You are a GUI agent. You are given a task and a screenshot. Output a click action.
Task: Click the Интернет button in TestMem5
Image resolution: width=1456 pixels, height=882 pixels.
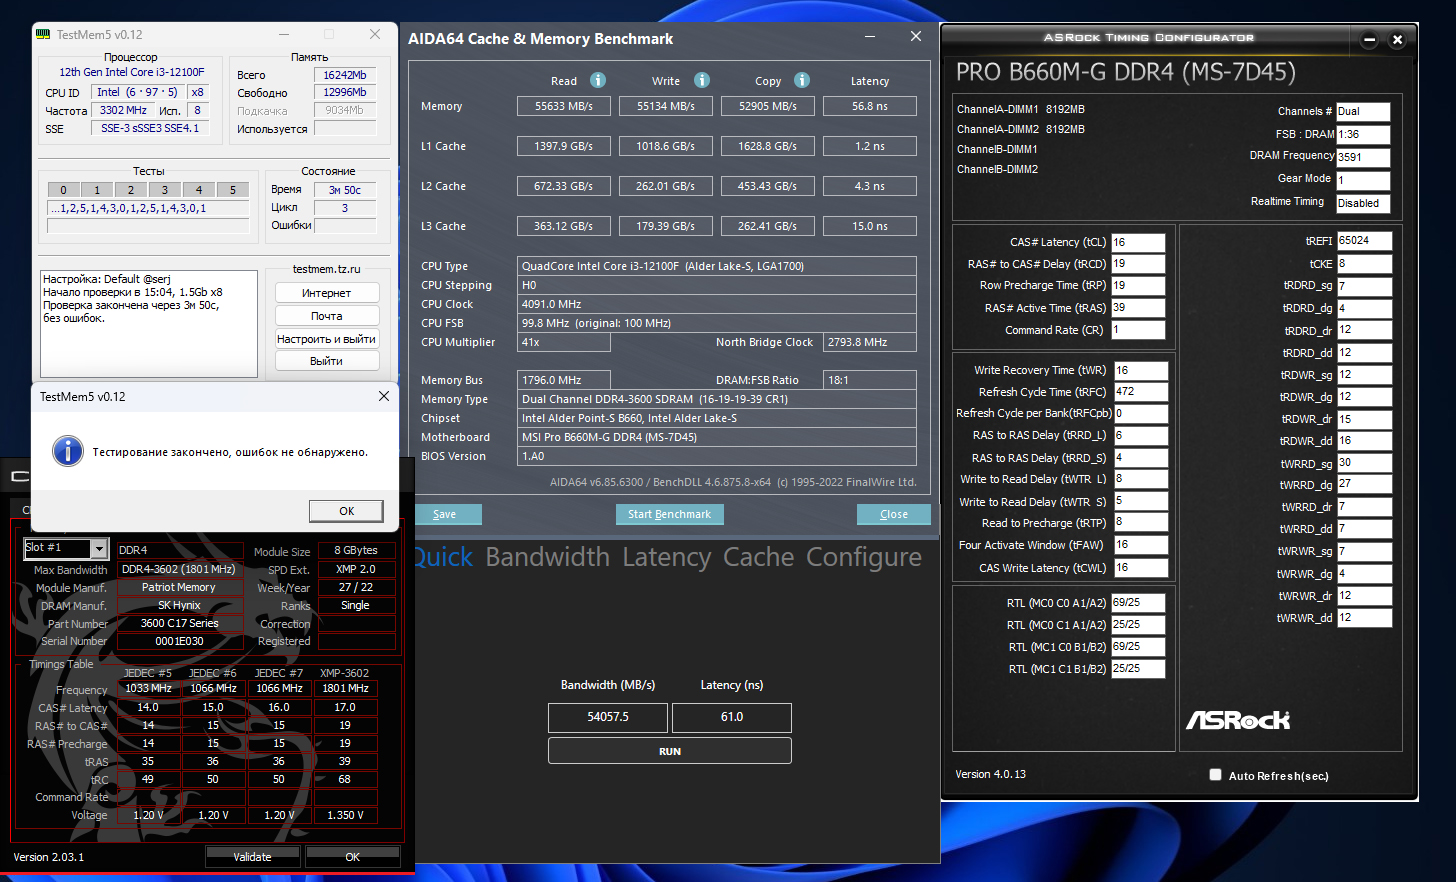click(x=327, y=293)
